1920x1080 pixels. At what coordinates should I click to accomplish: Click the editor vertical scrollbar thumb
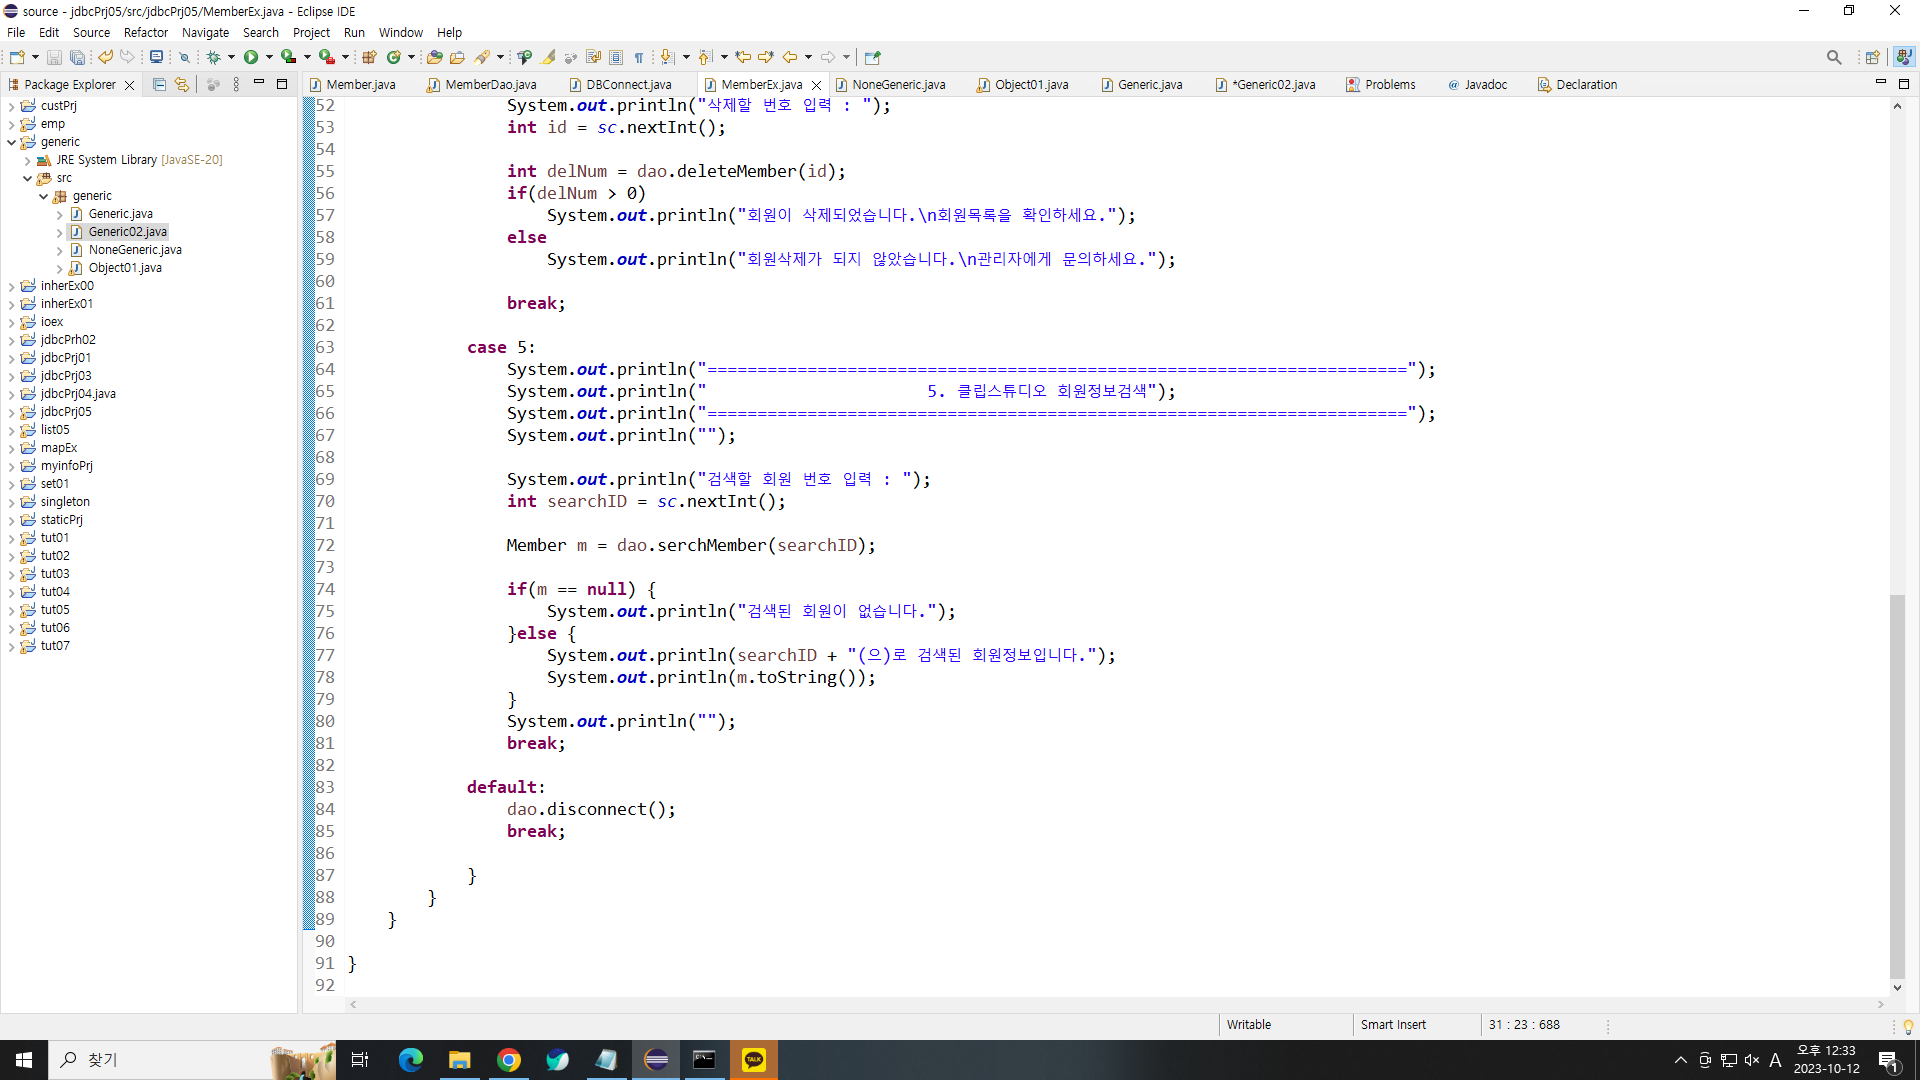click(1896, 785)
